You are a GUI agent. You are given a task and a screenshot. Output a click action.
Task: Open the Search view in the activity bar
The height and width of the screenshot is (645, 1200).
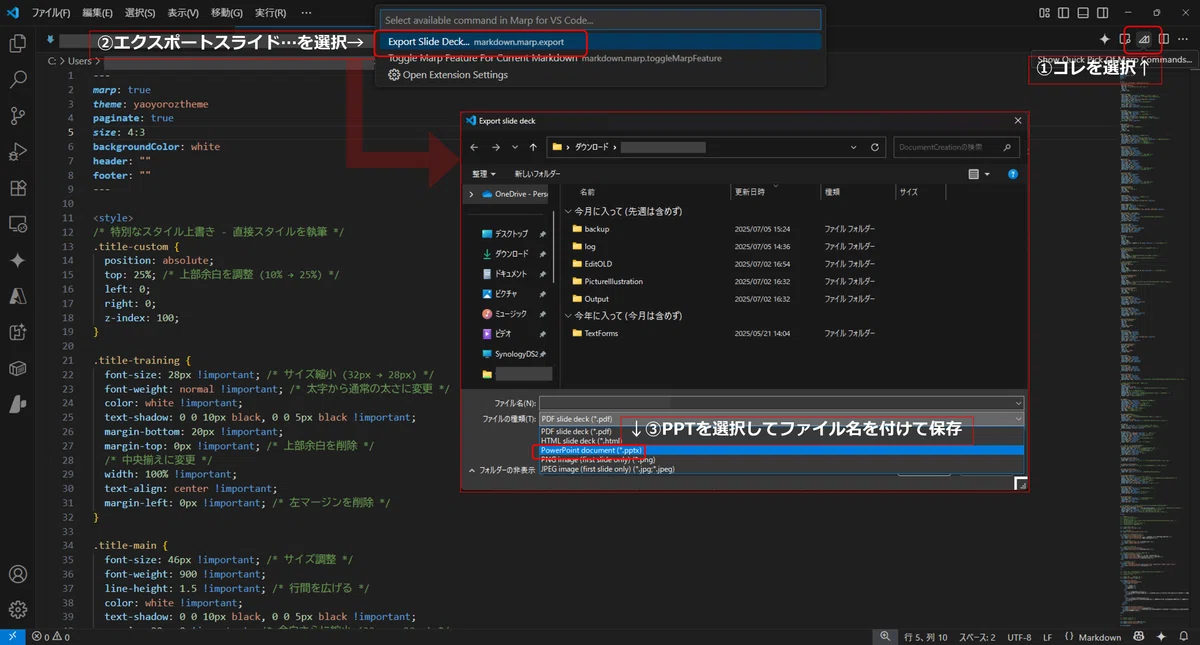(17, 80)
